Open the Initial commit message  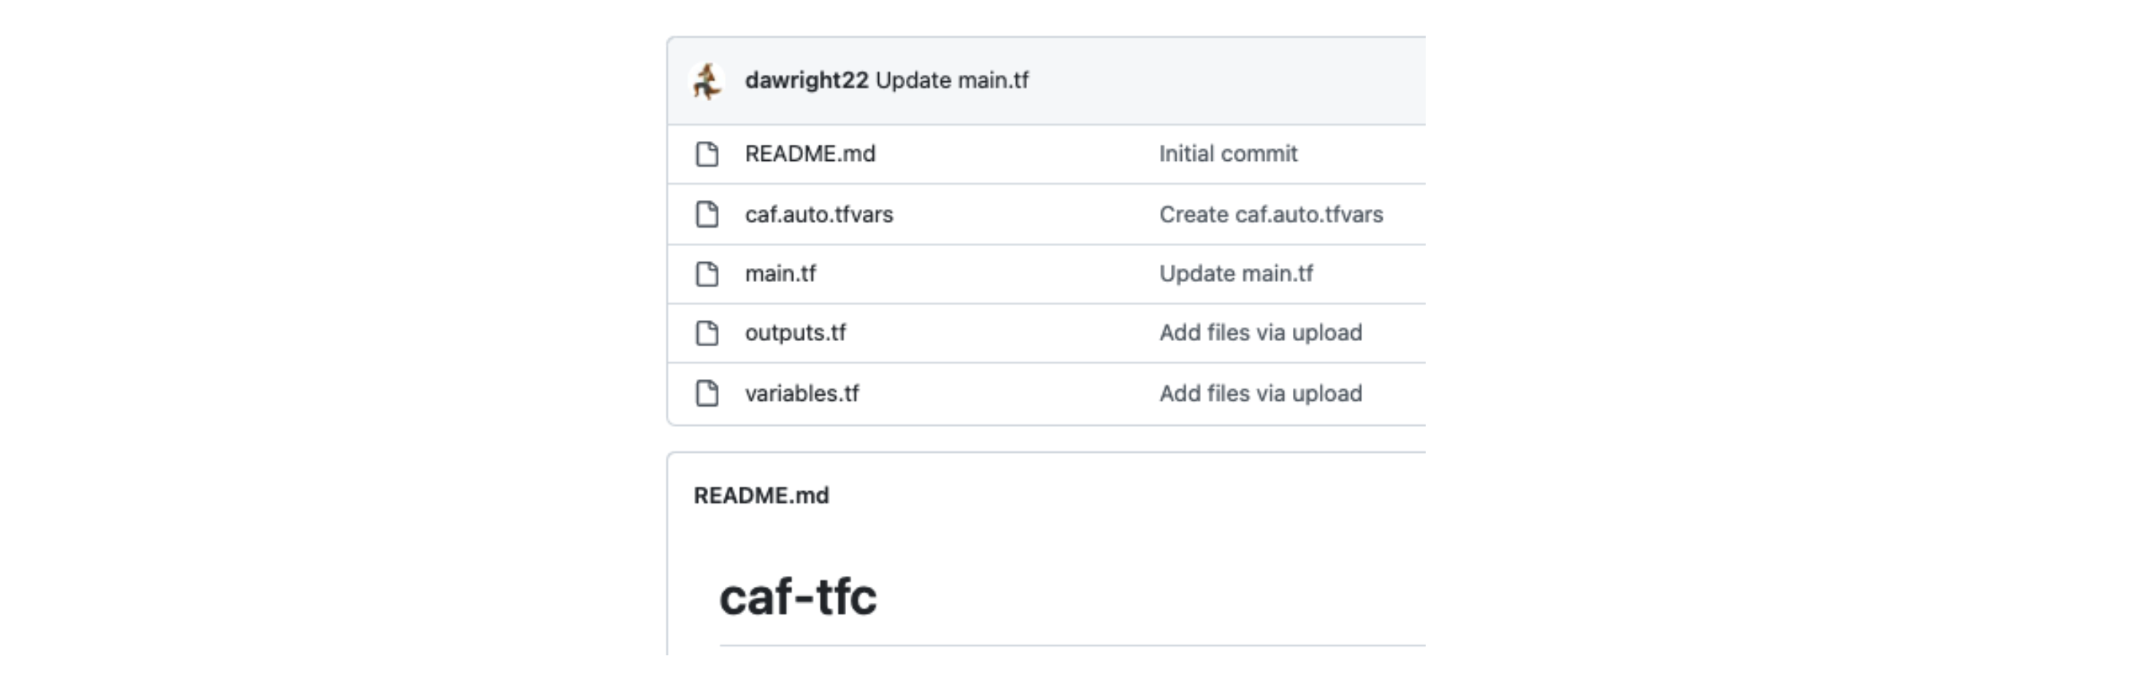pyautogui.click(x=1228, y=154)
